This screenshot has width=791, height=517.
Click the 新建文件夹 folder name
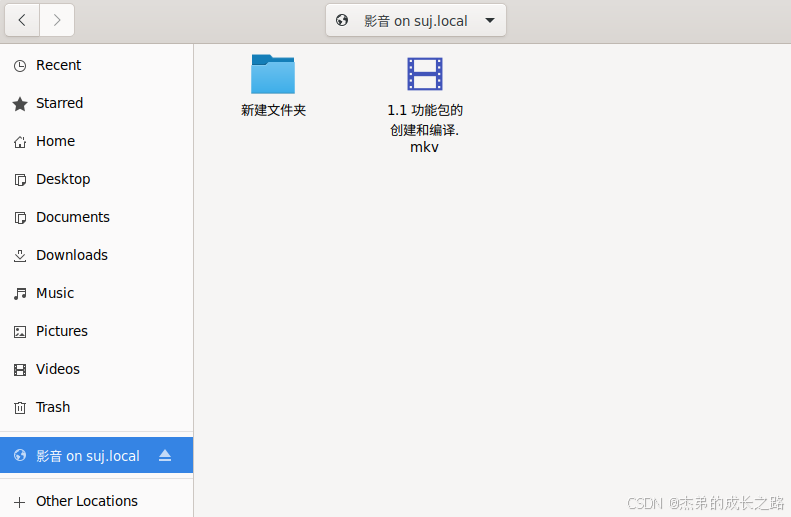pos(273,110)
